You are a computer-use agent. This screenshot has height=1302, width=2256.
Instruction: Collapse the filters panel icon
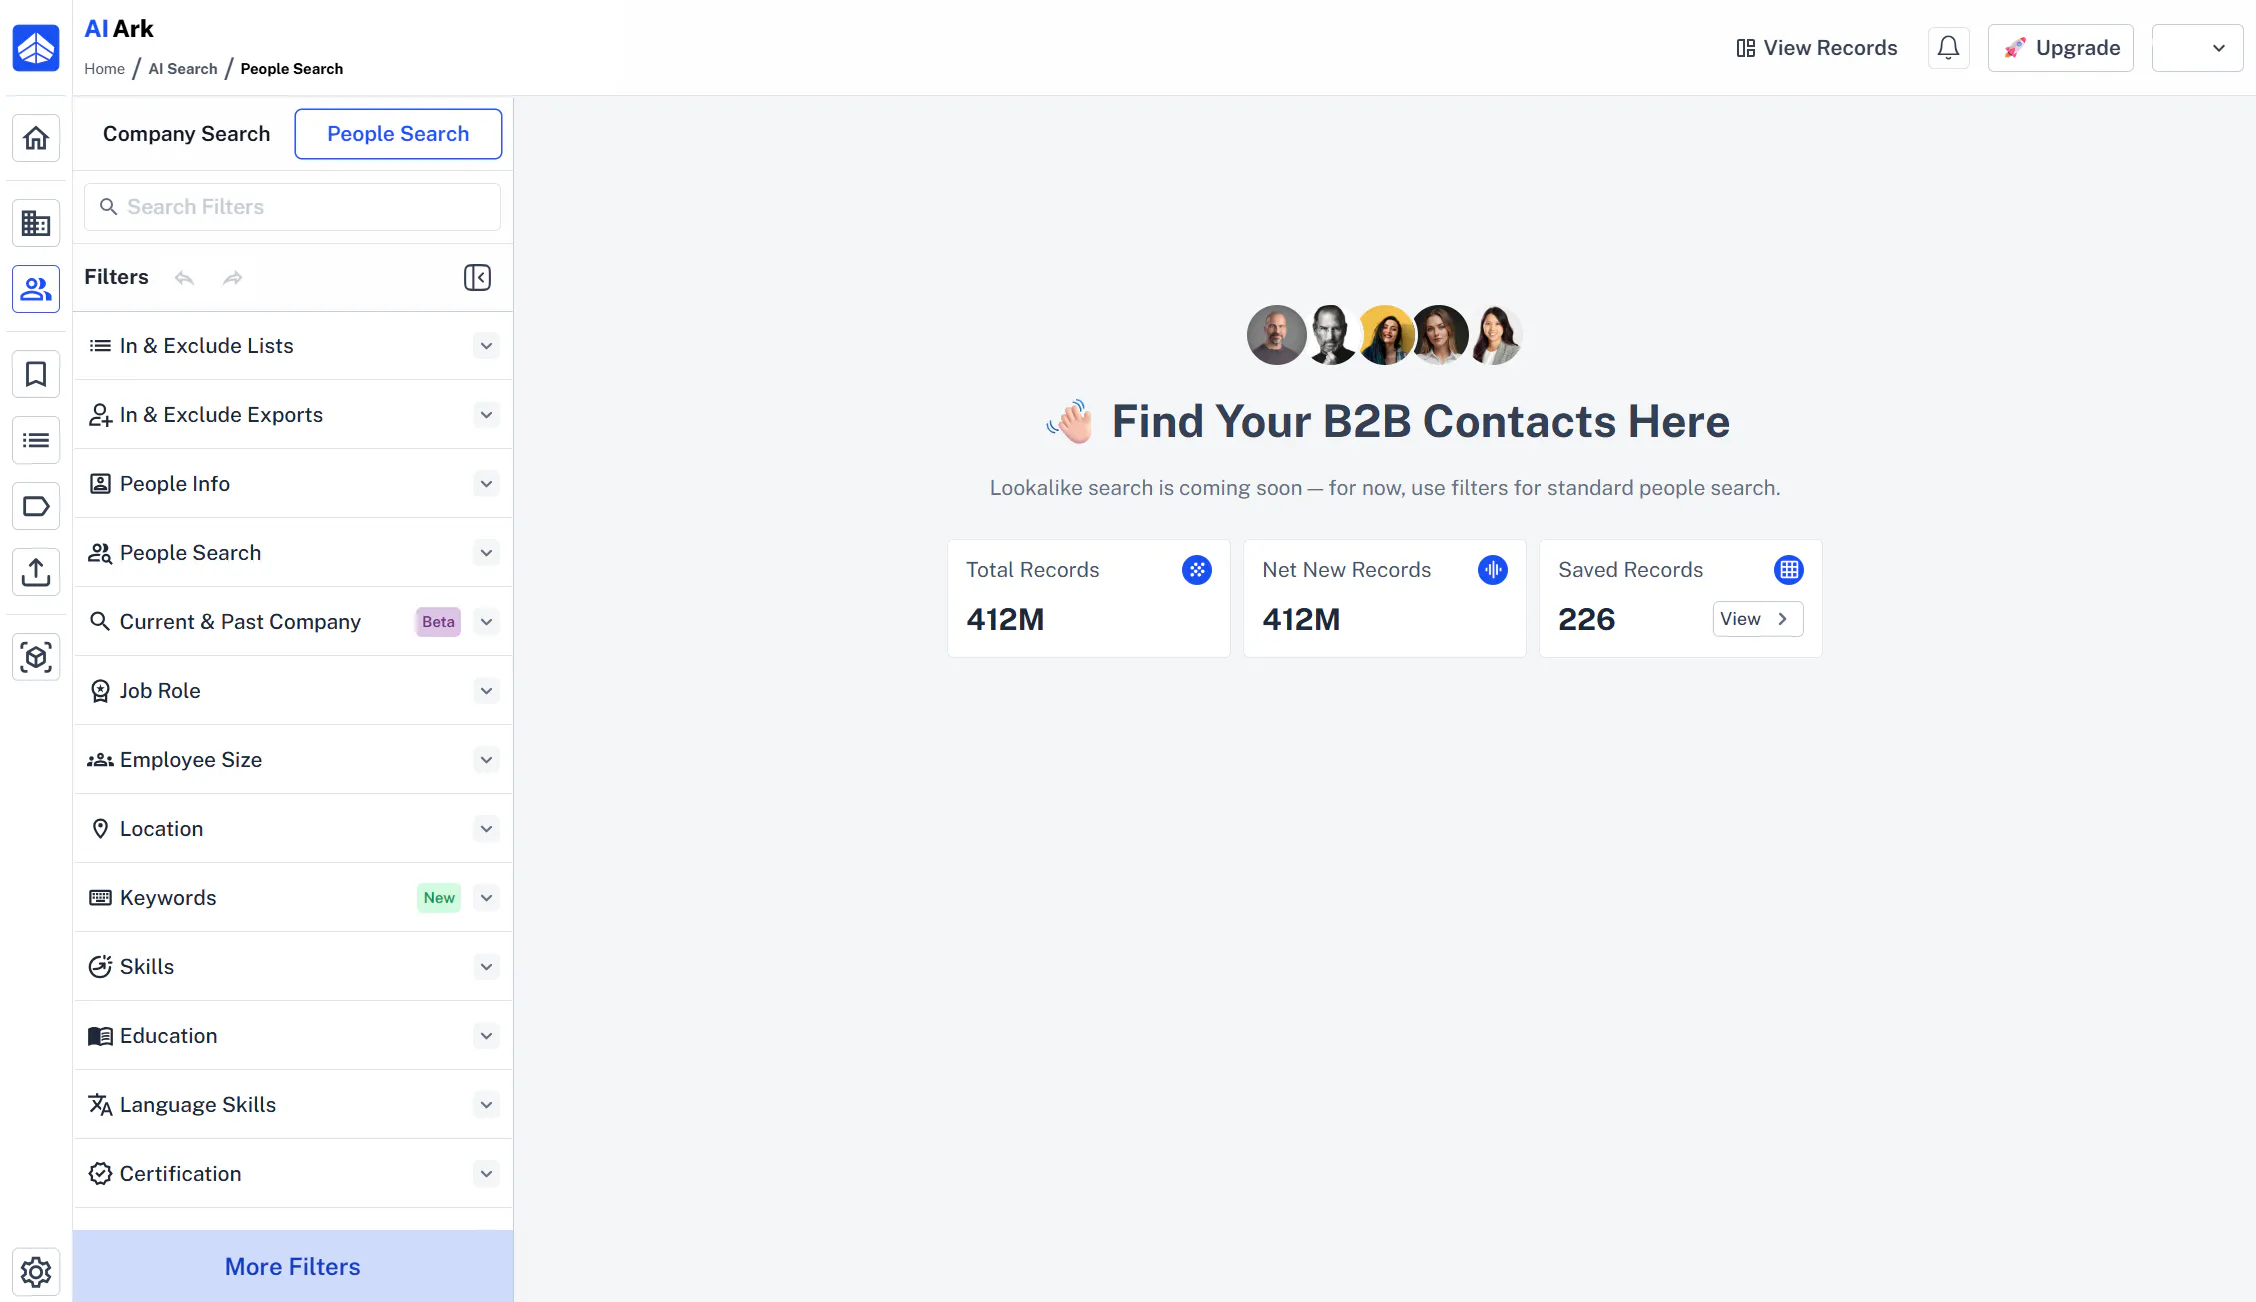point(478,278)
